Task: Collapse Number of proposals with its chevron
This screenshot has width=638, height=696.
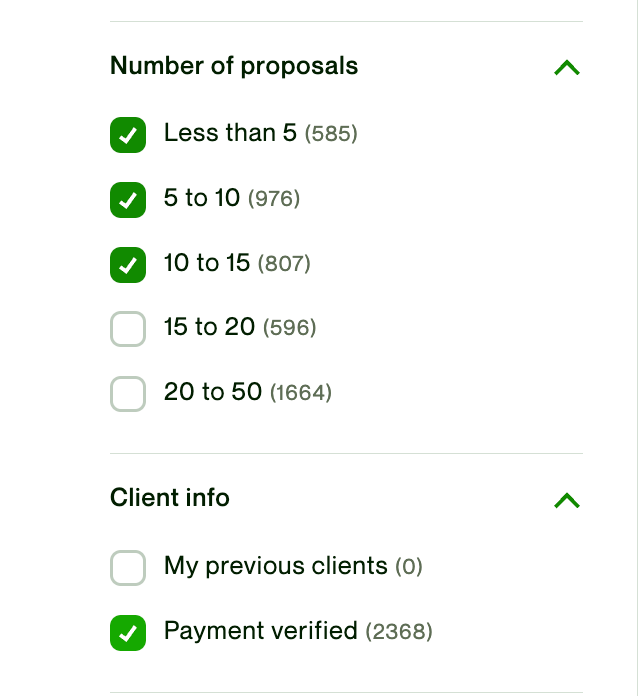Action: pos(566,68)
